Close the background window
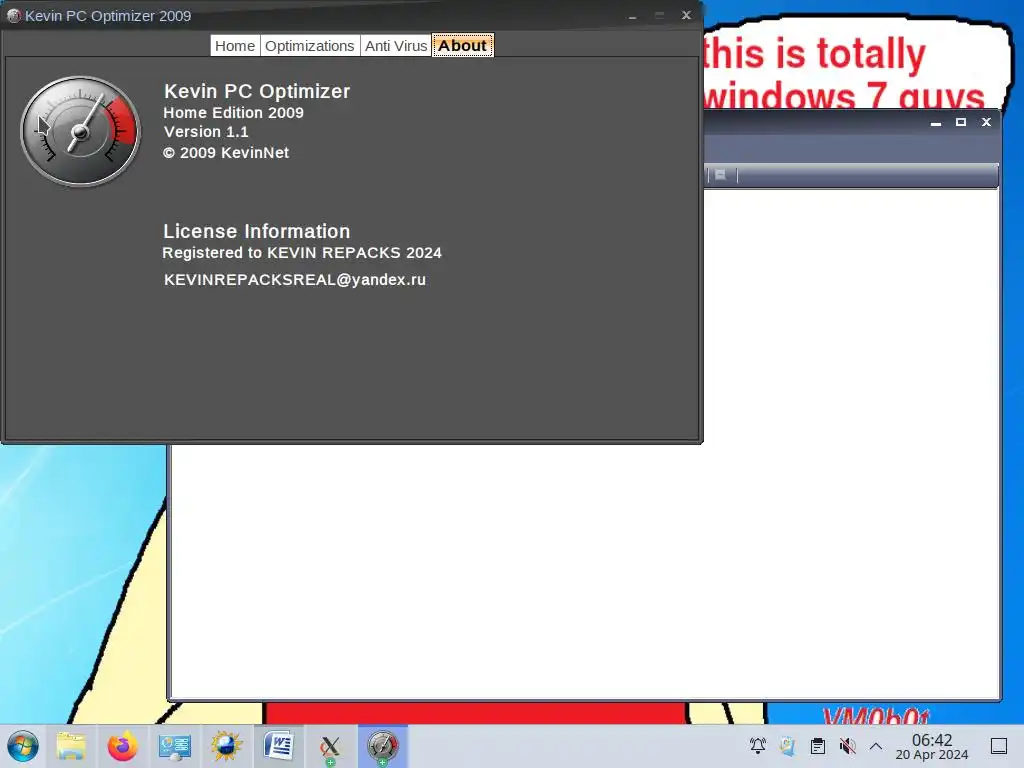The height and width of the screenshot is (768, 1024). [986, 122]
